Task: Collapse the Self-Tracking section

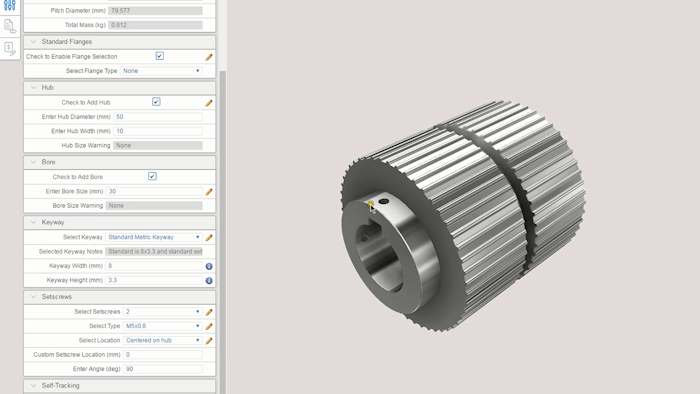Action: [33, 386]
